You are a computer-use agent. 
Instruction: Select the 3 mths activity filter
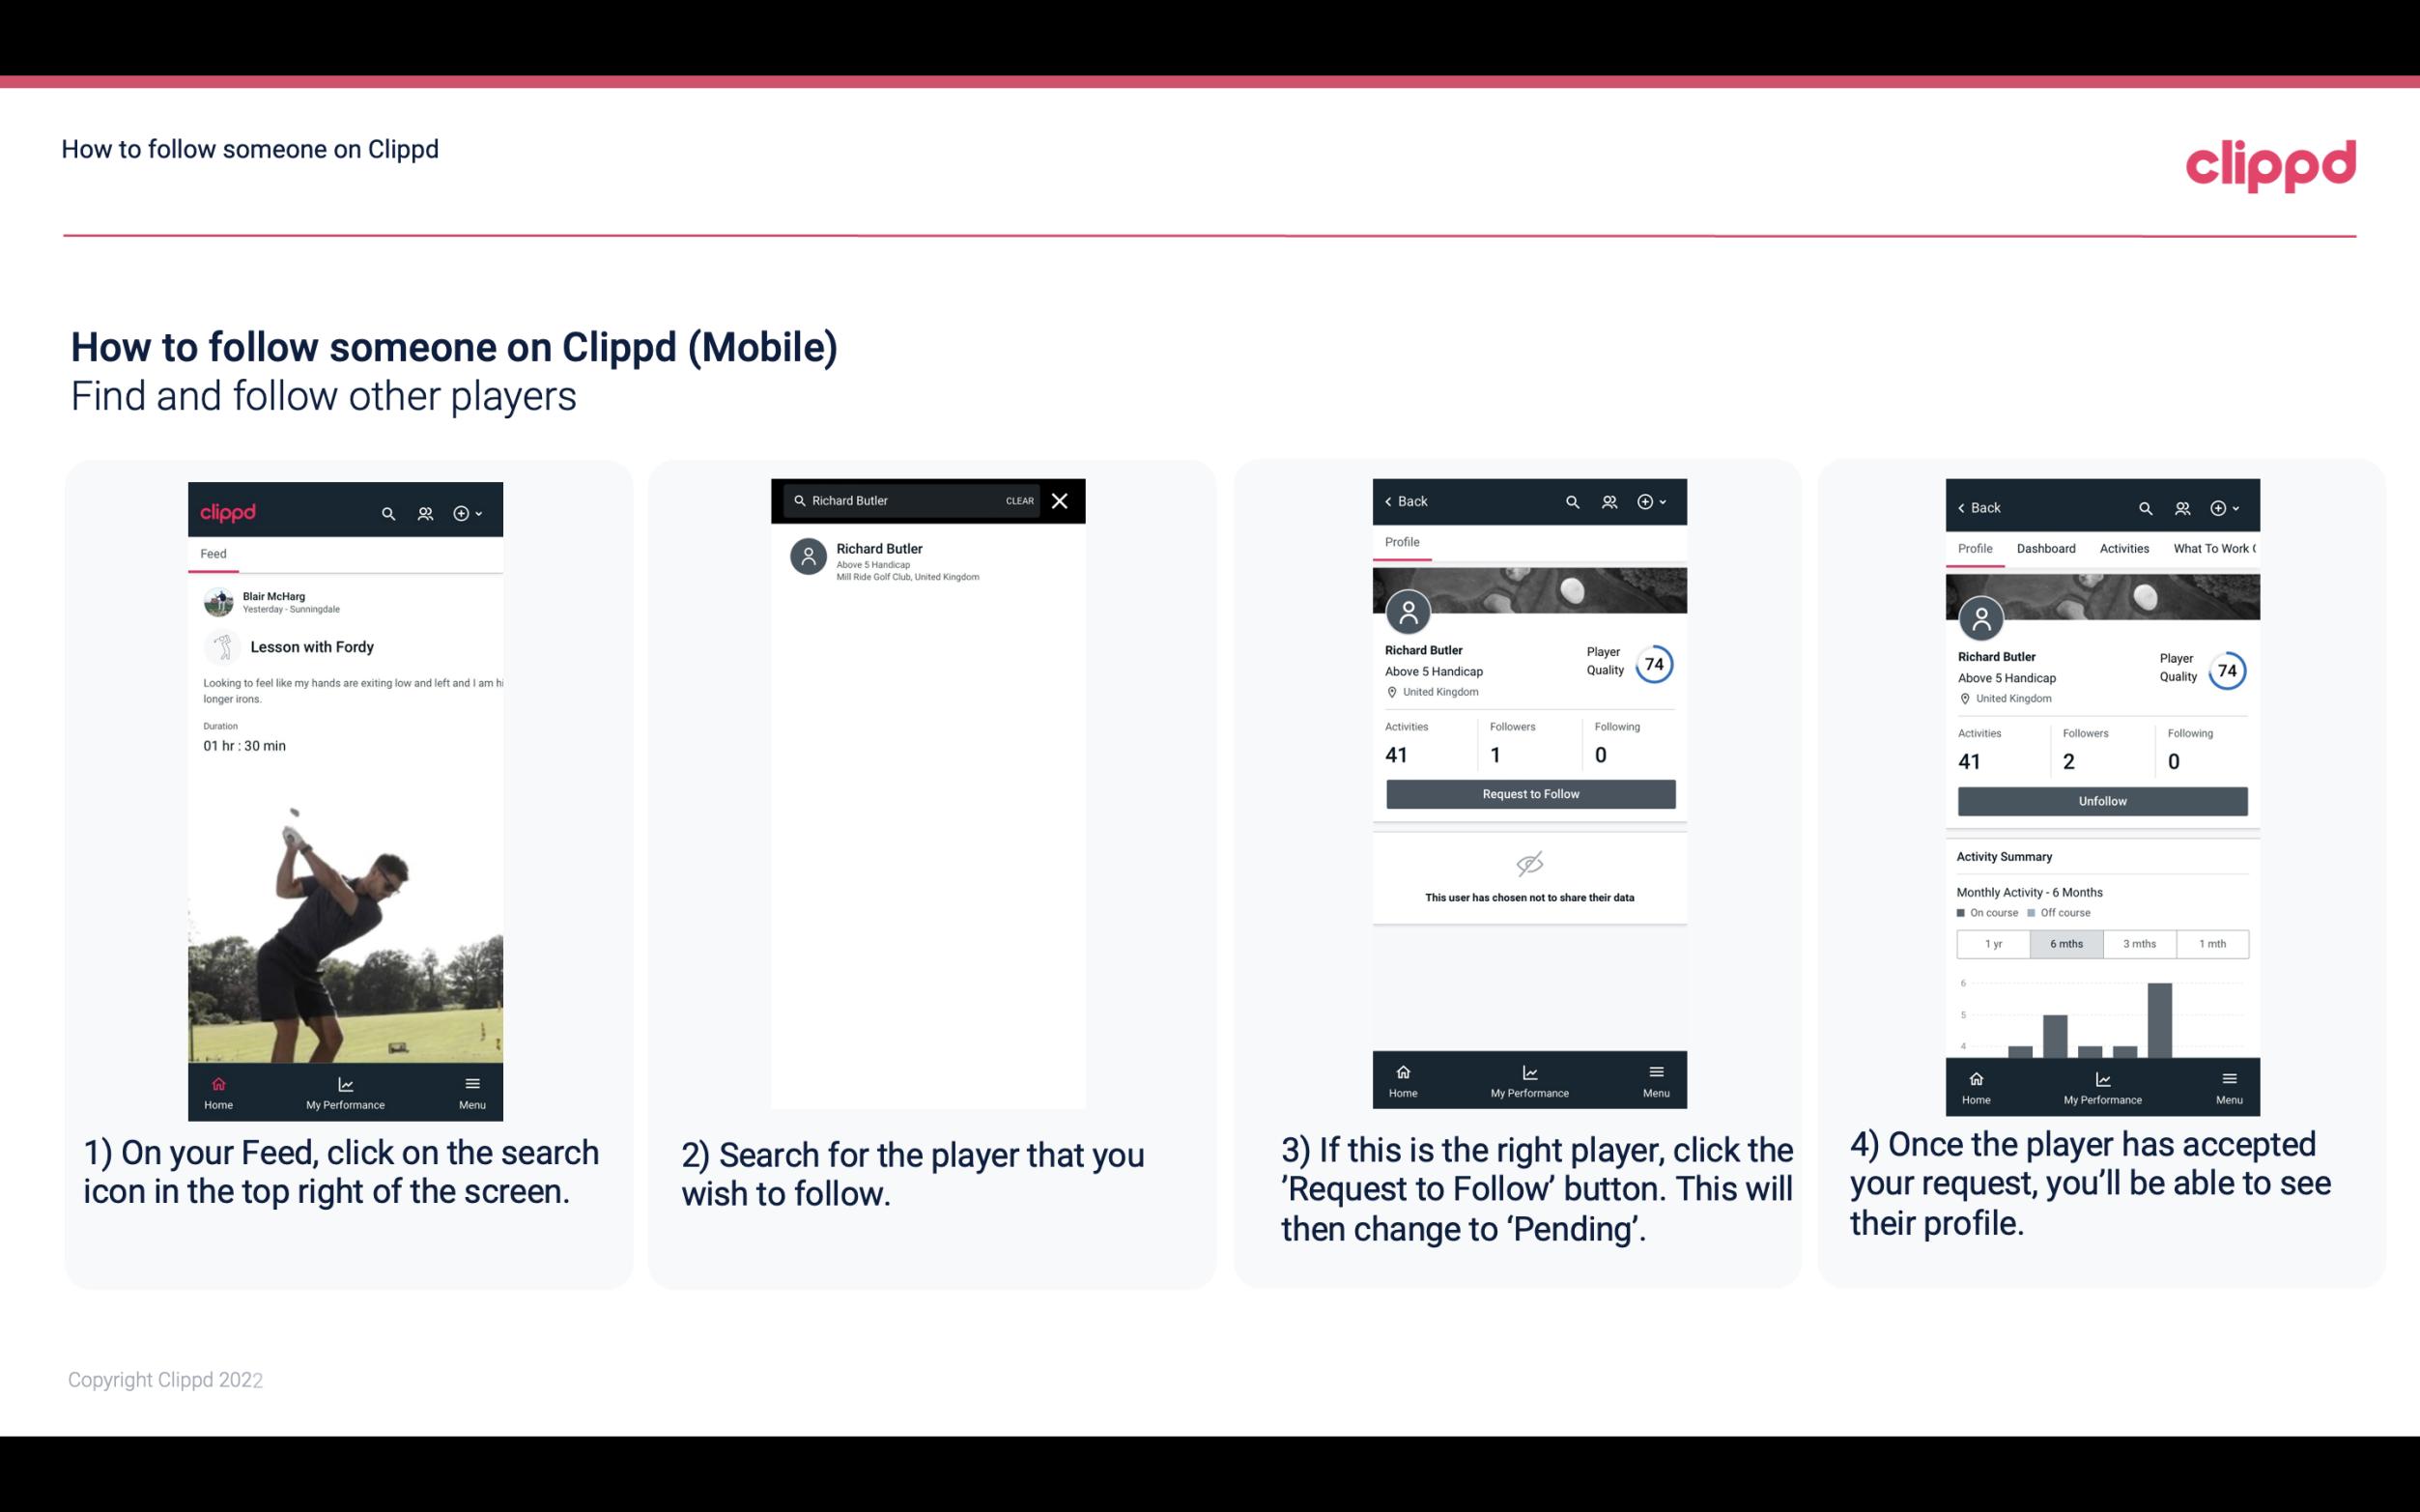2140,942
